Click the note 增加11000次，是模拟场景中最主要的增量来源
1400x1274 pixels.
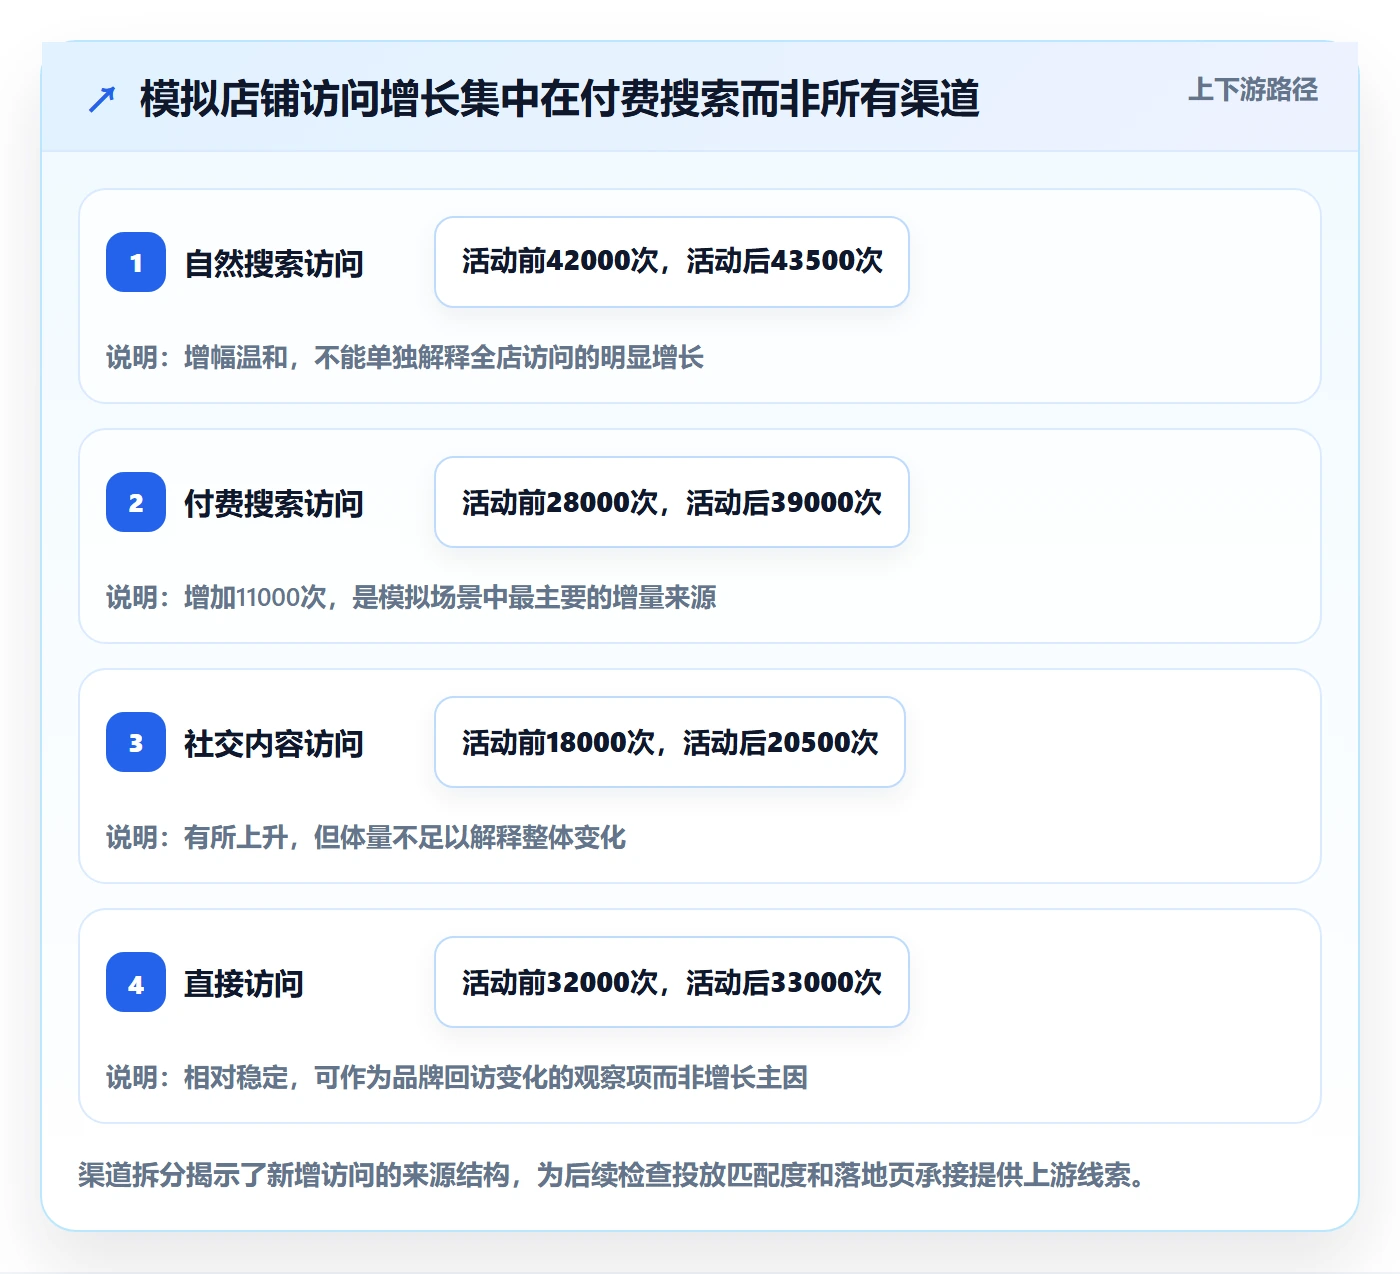click(450, 598)
